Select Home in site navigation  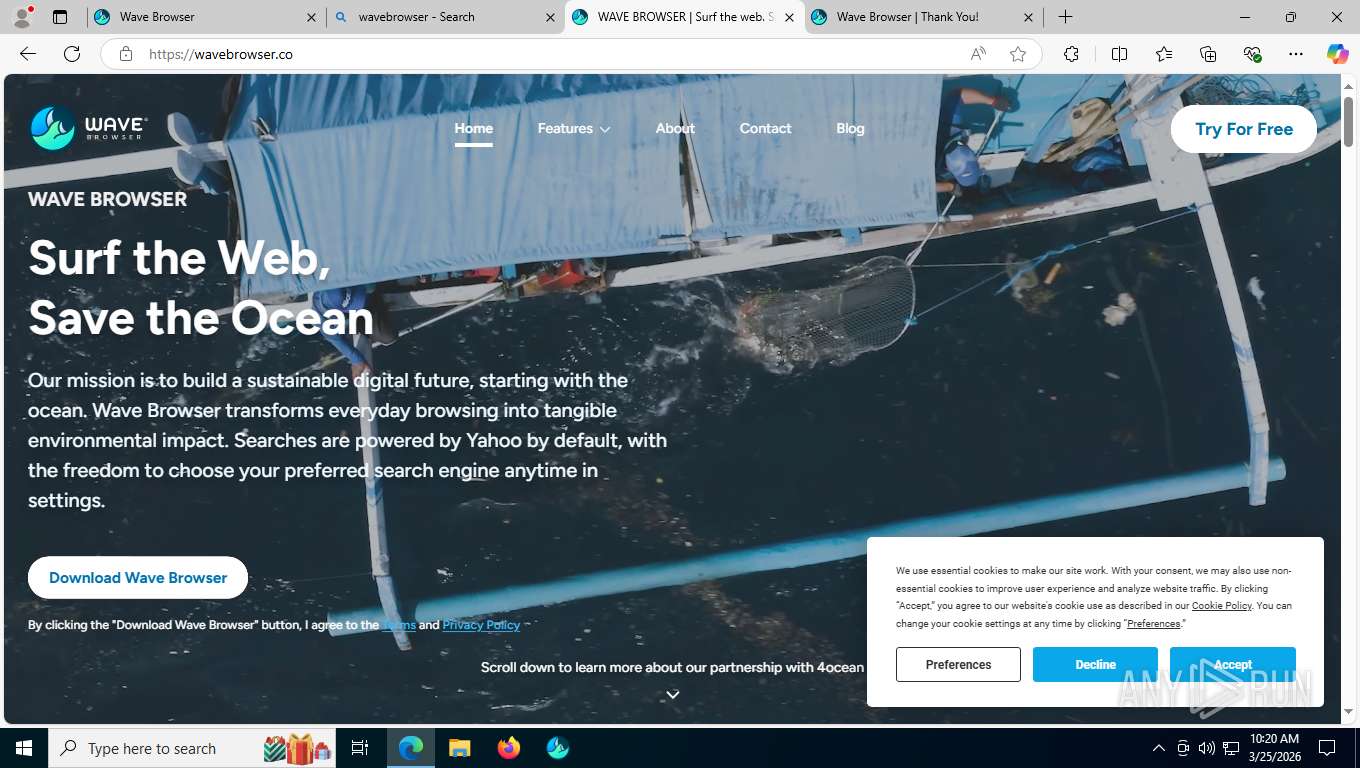point(473,128)
